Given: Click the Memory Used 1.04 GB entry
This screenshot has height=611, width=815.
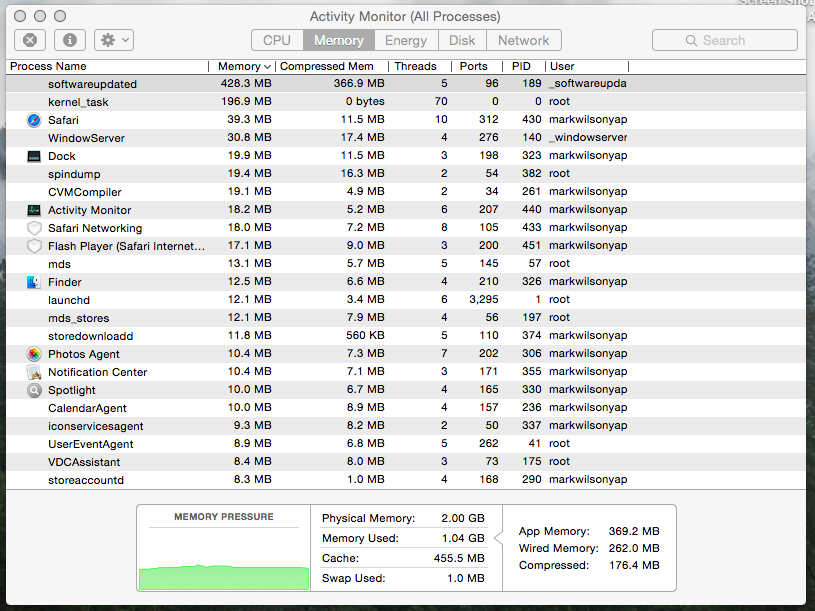Looking at the screenshot, I should tap(403, 538).
